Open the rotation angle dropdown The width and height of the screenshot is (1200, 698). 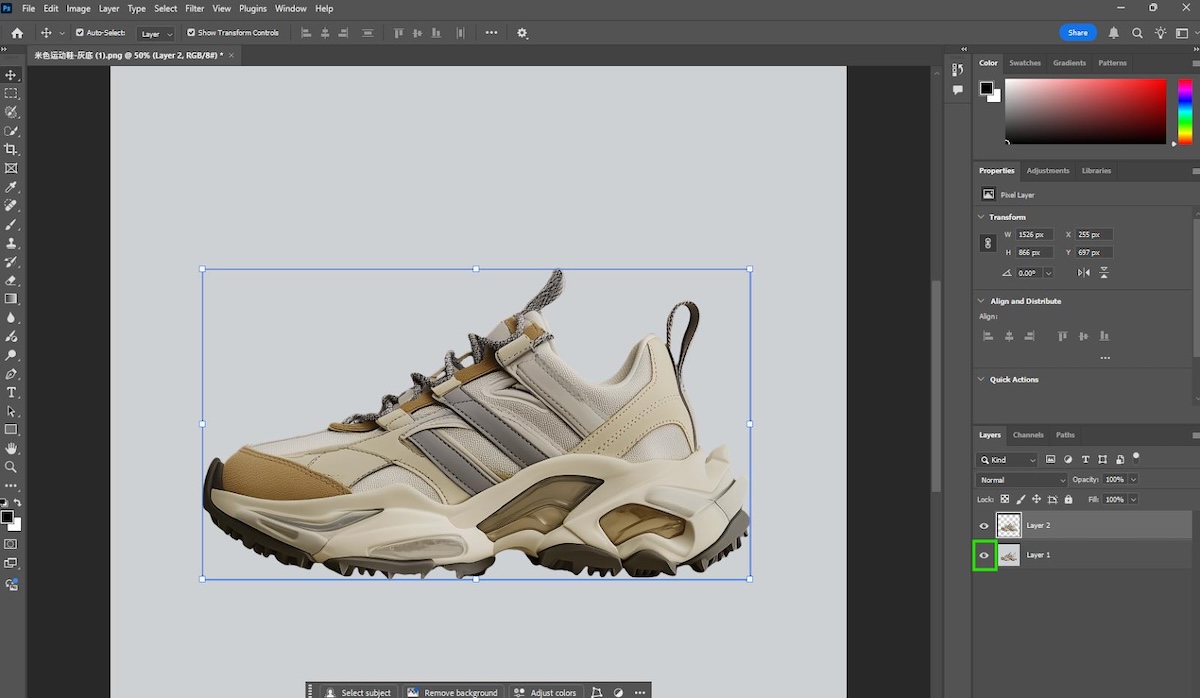coord(1048,273)
